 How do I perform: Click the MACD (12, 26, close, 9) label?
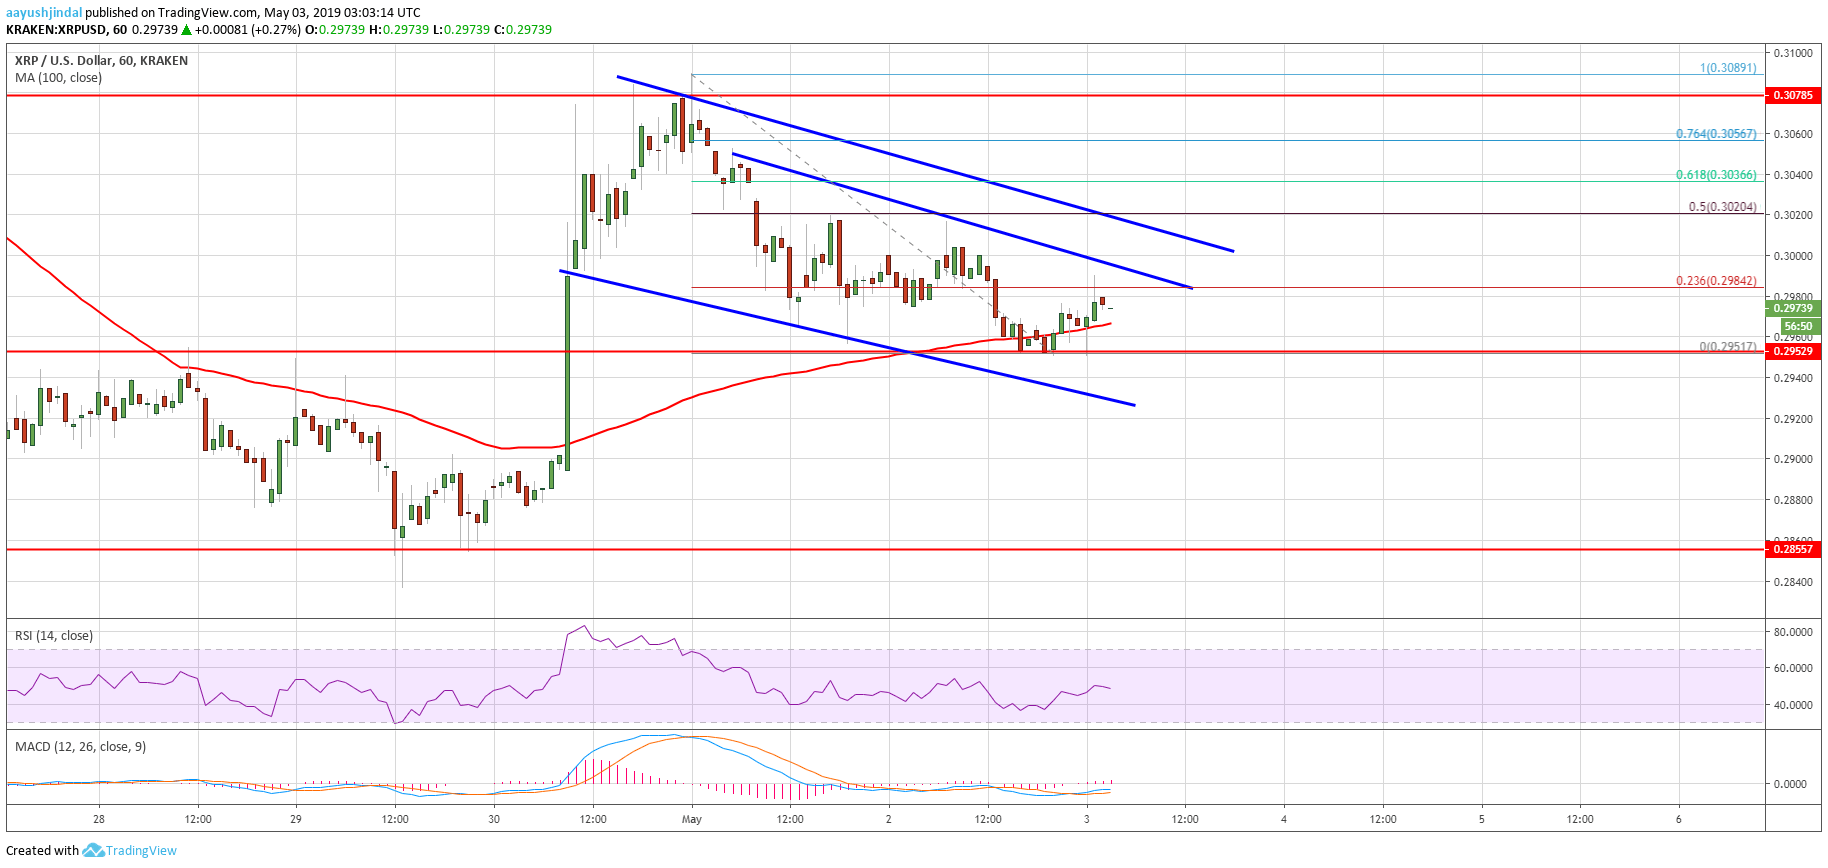81,747
